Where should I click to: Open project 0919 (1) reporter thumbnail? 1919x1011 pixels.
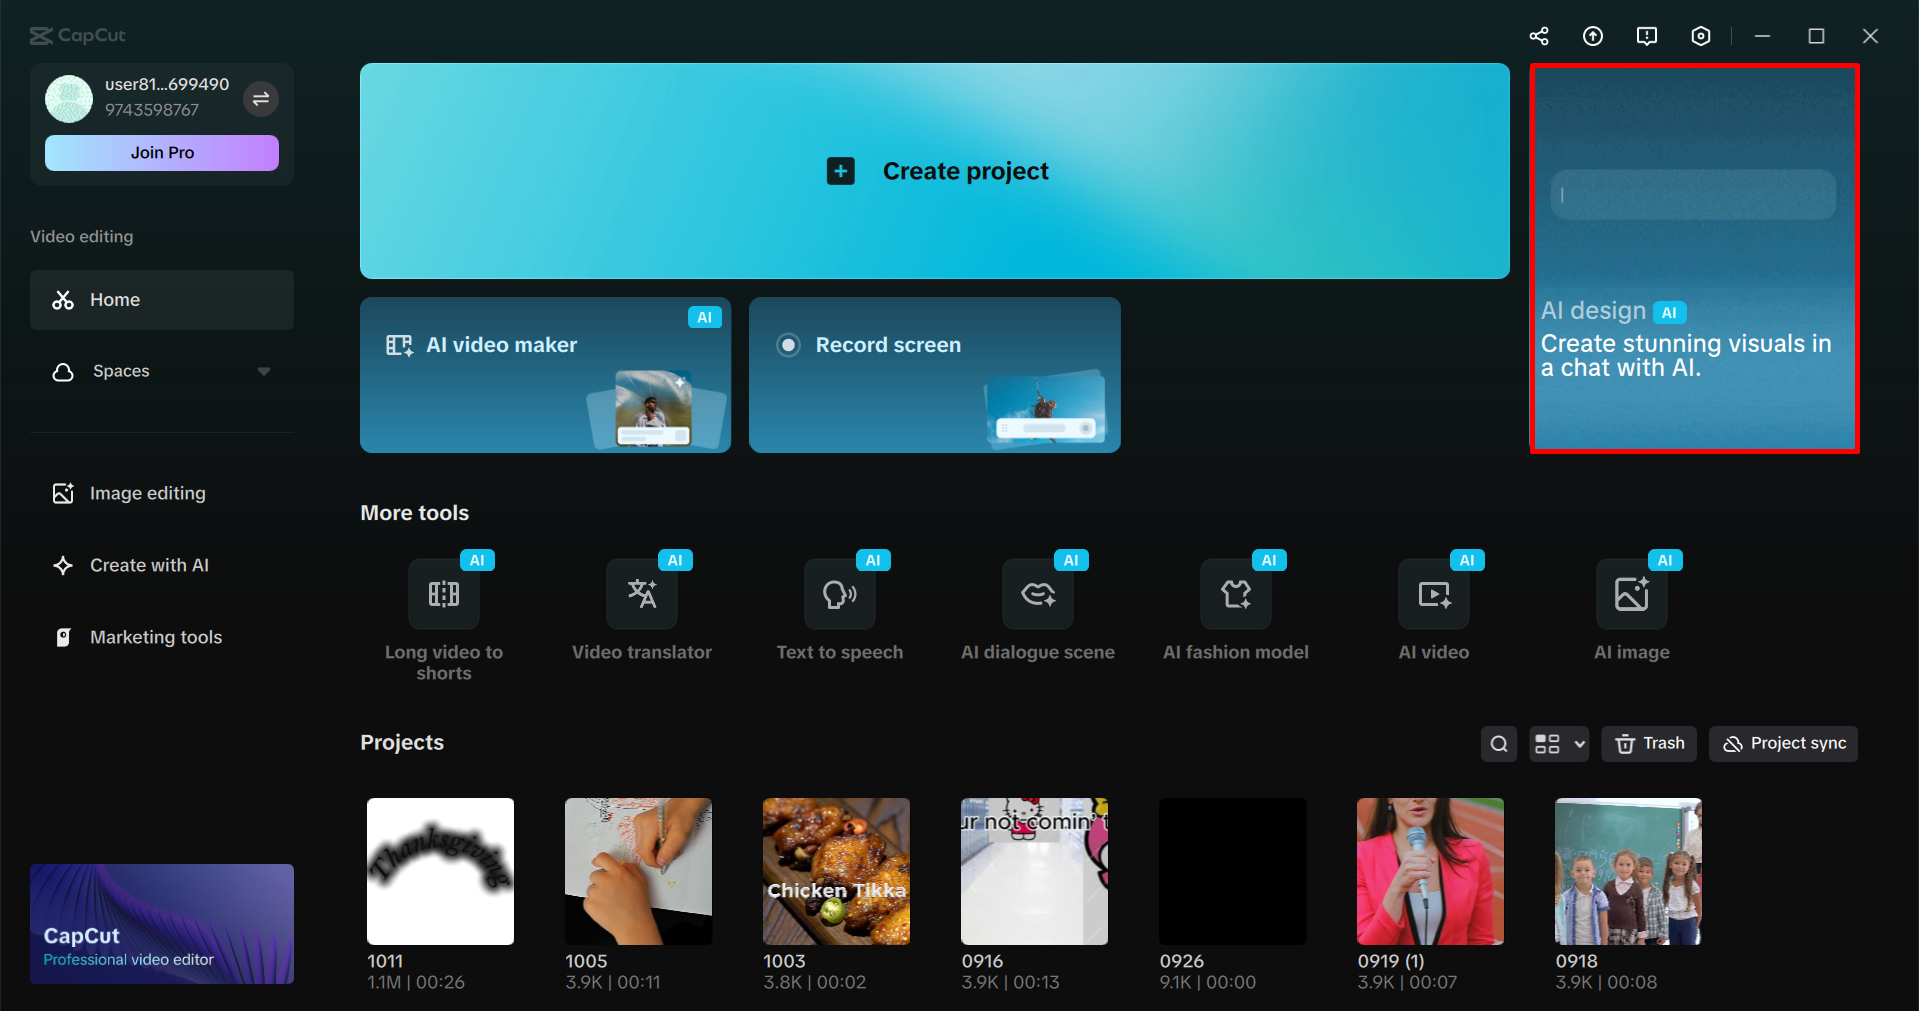[x=1431, y=871]
